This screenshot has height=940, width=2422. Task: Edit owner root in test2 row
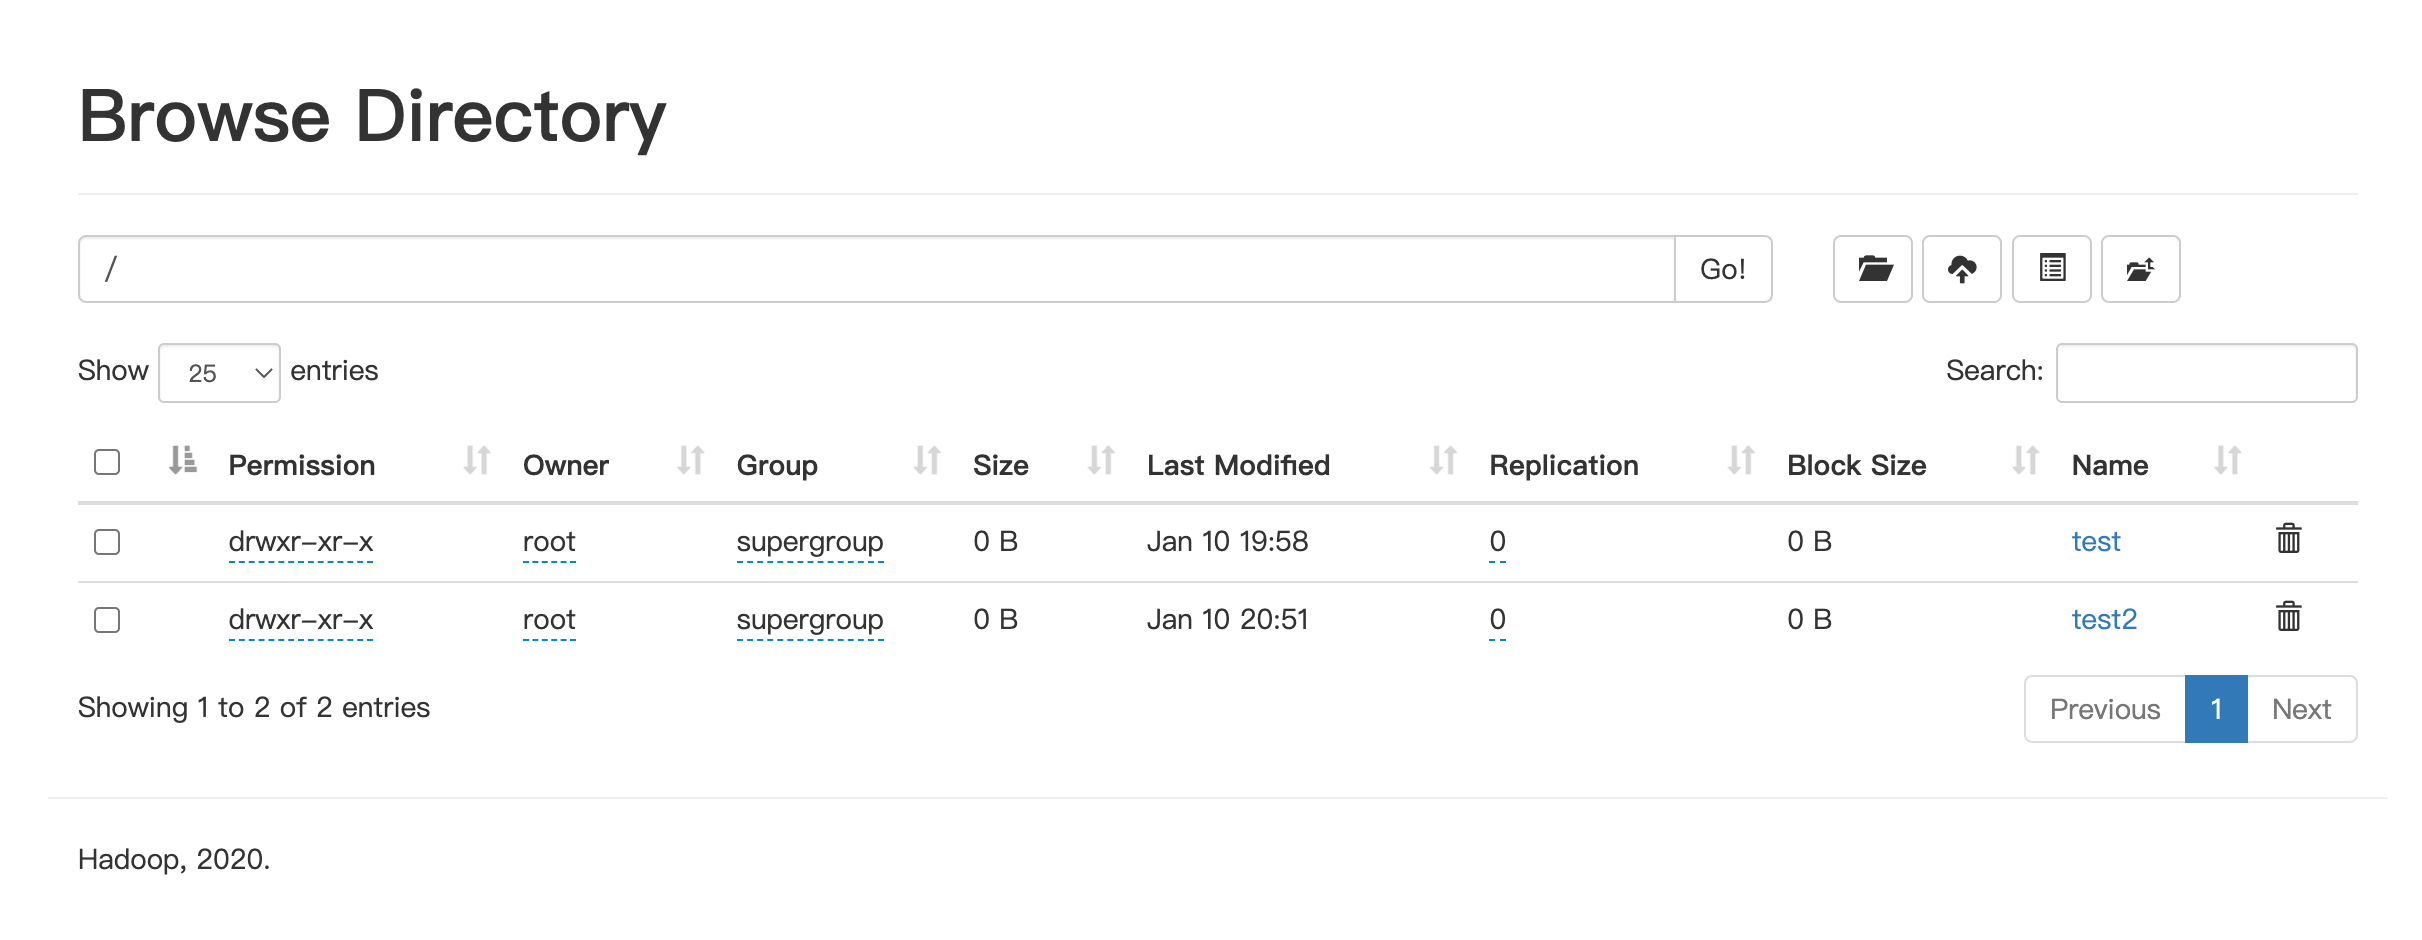[x=549, y=619]
